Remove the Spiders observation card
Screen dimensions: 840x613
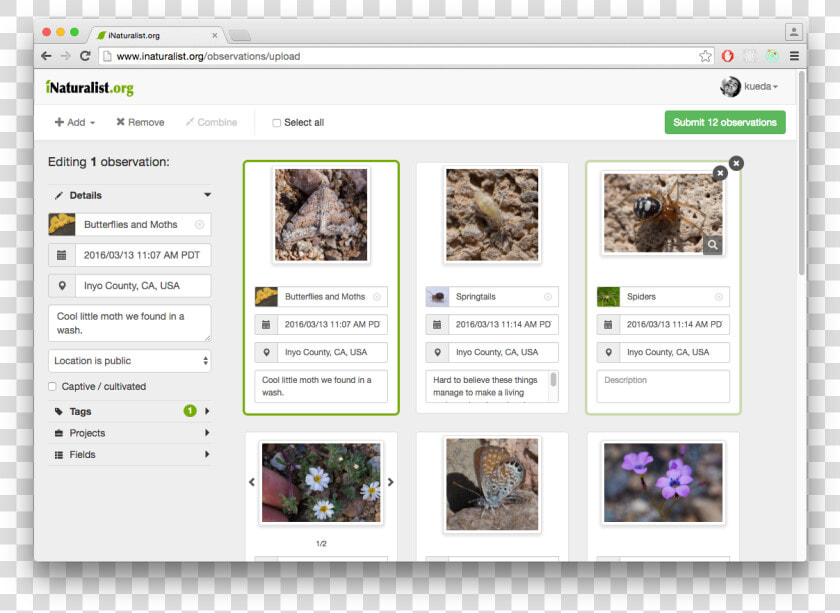[x=737, y=163]
